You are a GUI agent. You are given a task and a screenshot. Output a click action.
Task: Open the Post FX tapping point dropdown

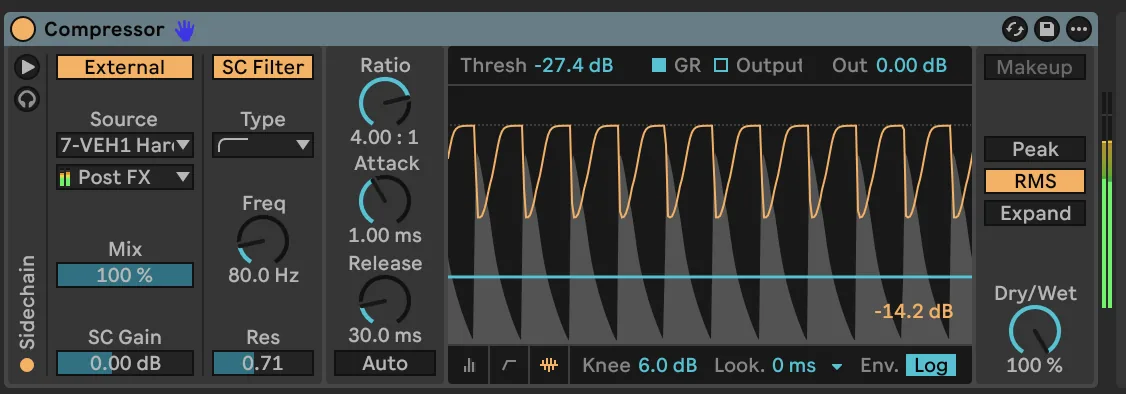[x=125, y=177]
